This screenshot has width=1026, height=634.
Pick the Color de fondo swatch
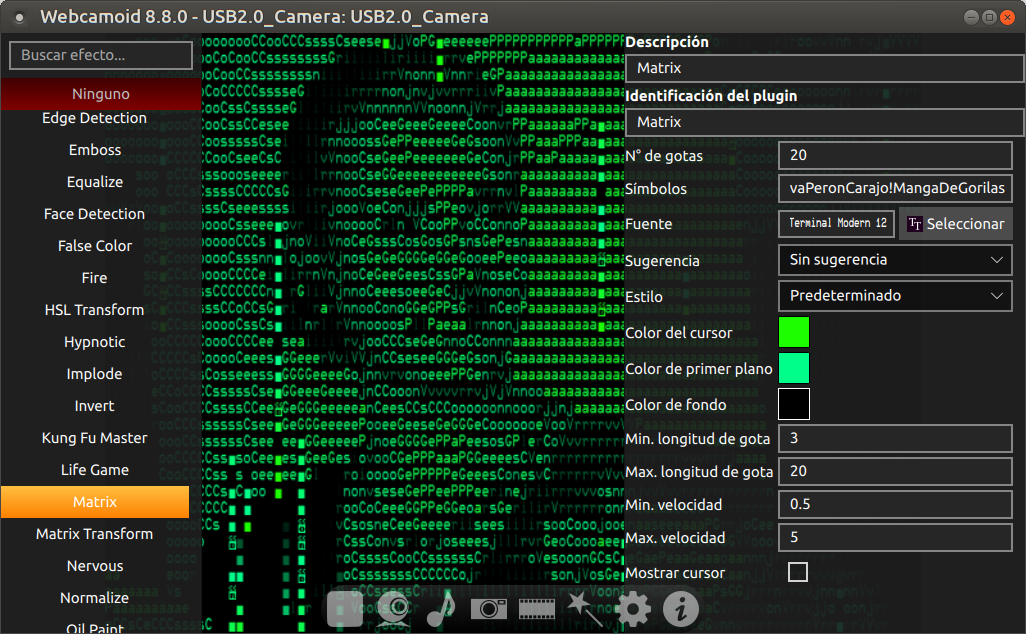point(794,404)
